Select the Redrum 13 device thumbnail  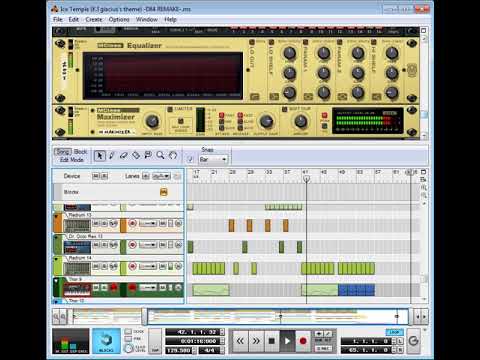click(x=77, y=225)
